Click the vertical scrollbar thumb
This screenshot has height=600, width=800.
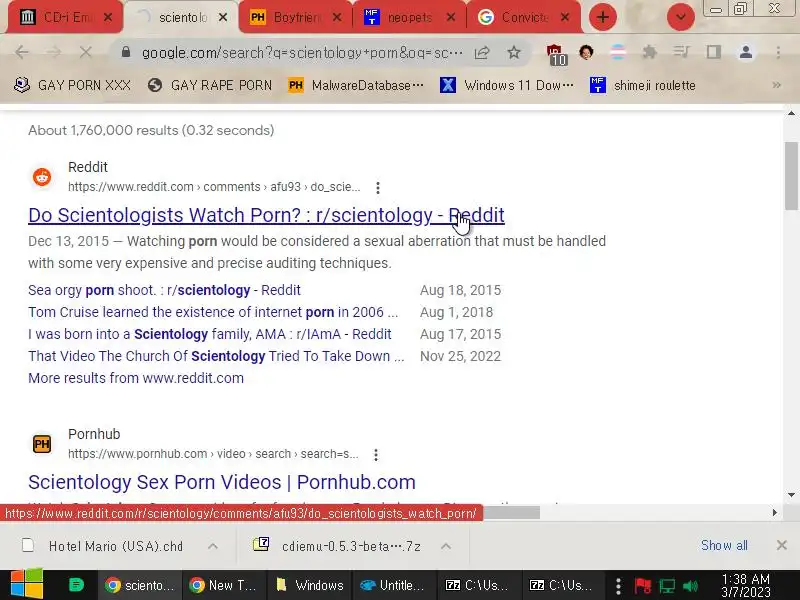pos(791,176)
